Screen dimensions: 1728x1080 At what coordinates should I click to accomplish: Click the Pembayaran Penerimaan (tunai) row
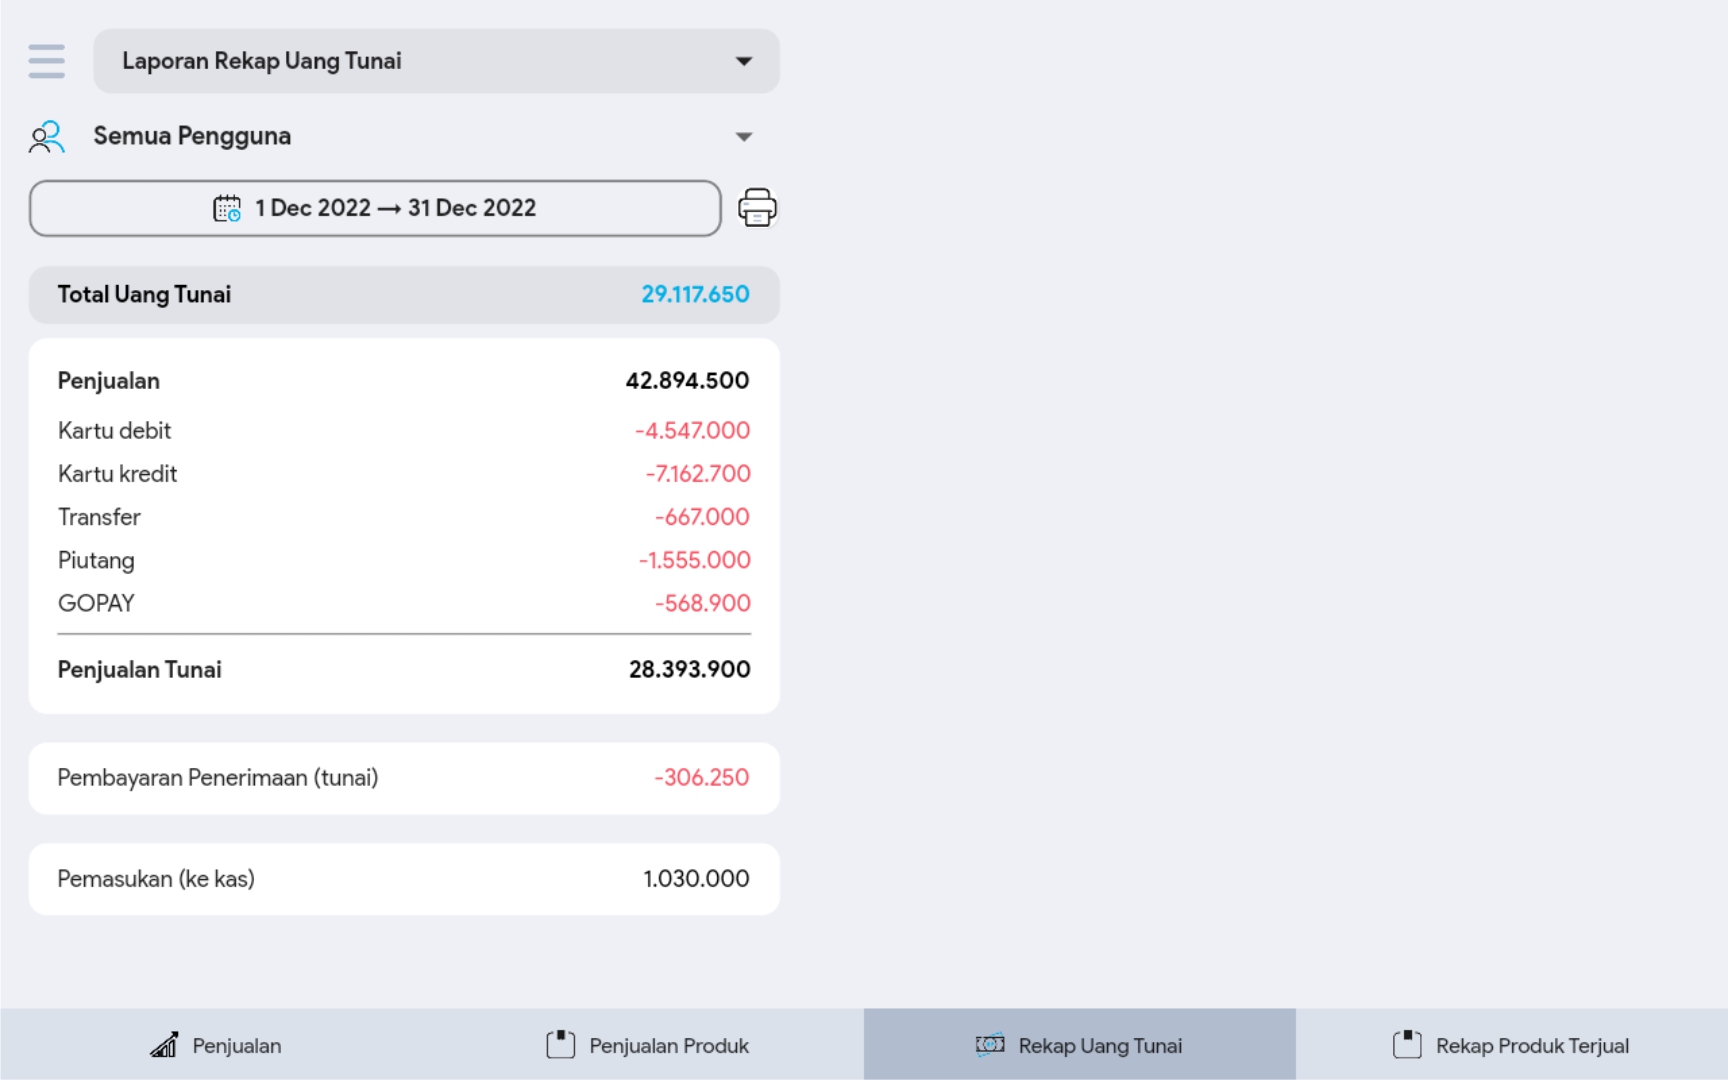point(403,778)
